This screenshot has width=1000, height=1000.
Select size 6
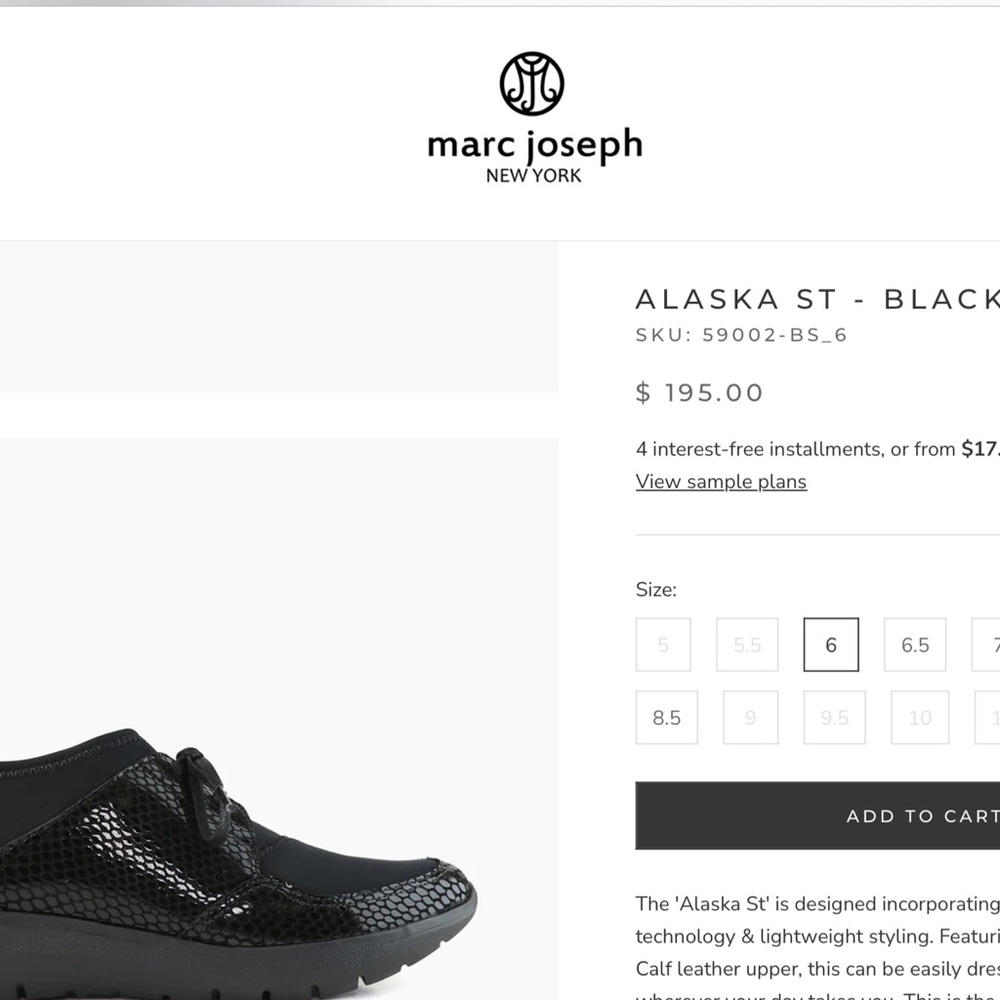tap(831, 644)
